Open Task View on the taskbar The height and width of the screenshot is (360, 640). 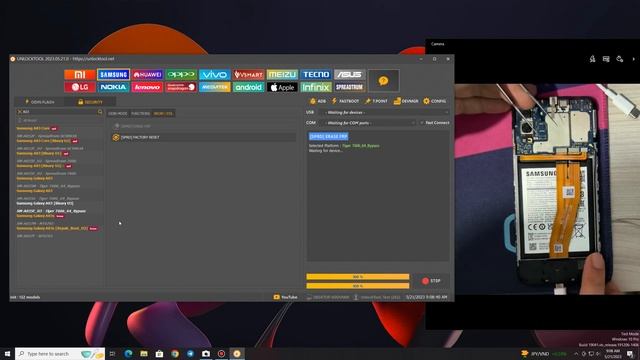113,353
